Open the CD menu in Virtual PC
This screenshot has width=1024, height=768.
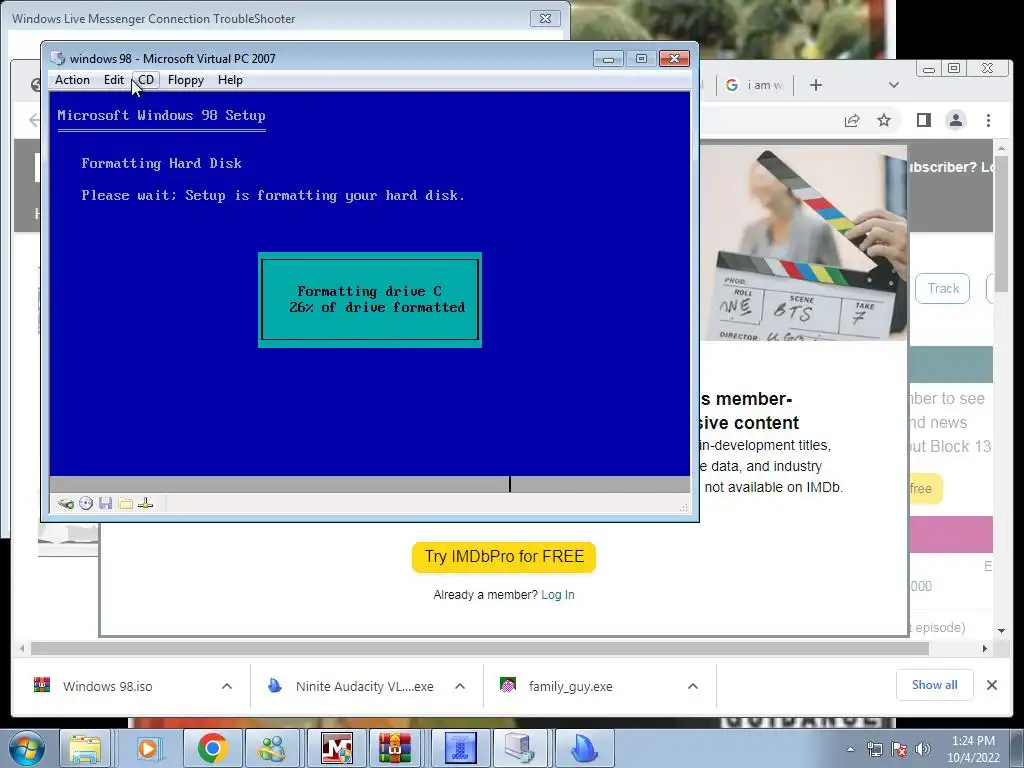[146, 80]
